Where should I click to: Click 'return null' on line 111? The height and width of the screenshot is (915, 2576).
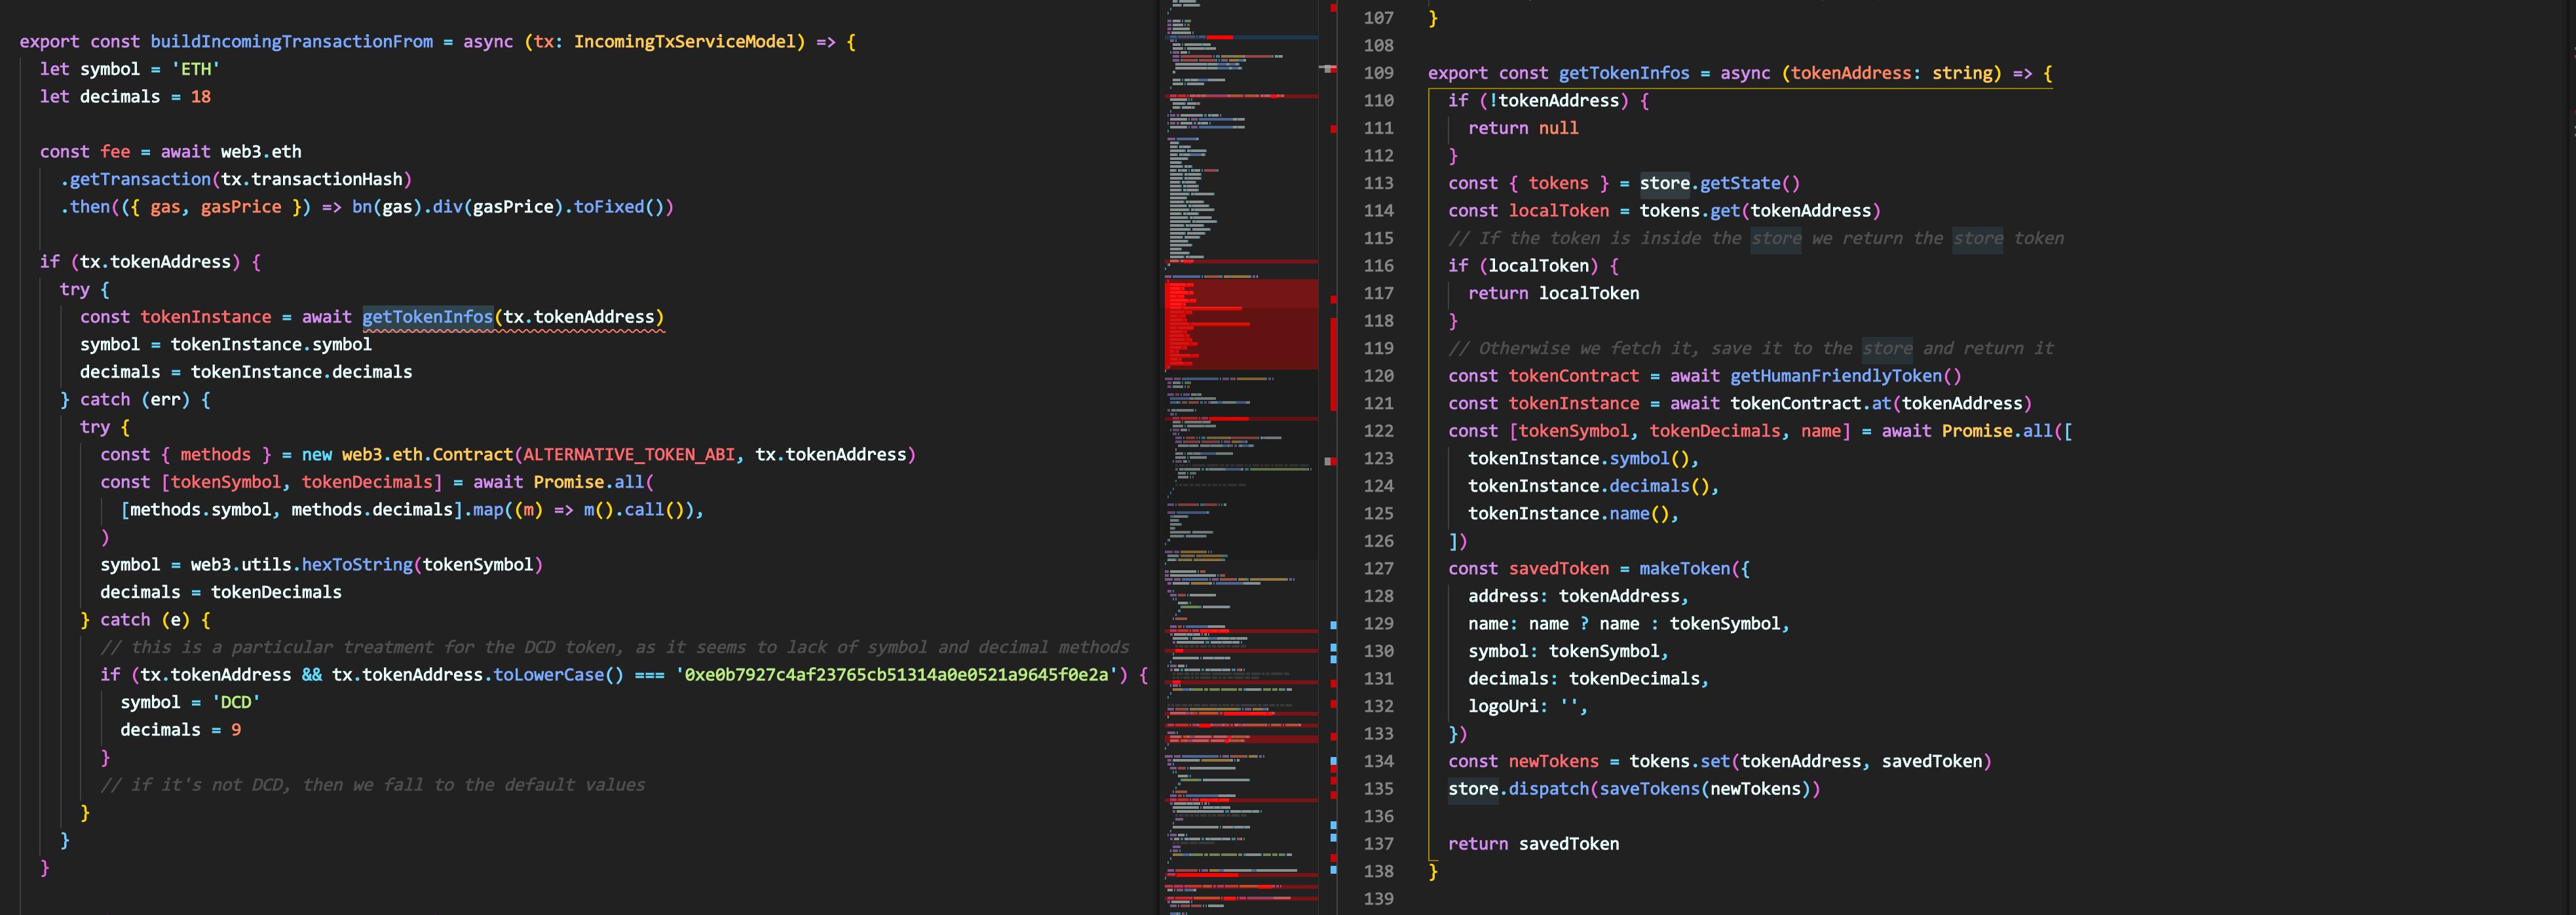tap(1523, 128)
